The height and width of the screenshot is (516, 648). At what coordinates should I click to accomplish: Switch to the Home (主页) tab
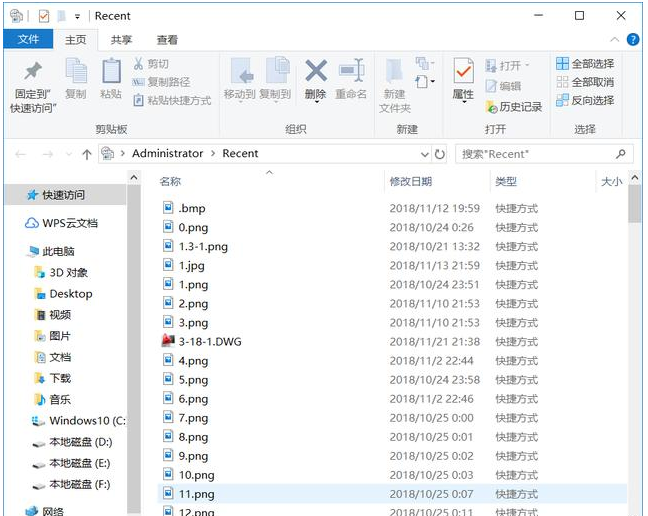(x=76, y=40)
